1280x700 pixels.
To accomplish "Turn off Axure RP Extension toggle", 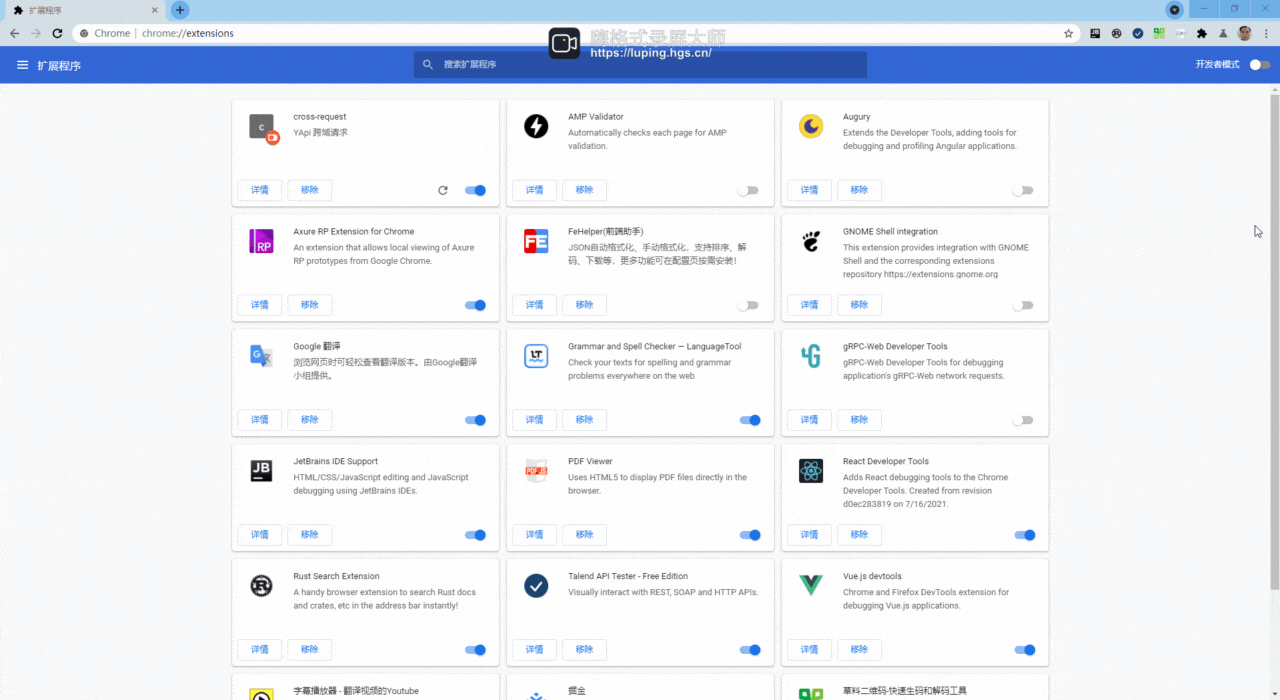I will tap(475, 305).
